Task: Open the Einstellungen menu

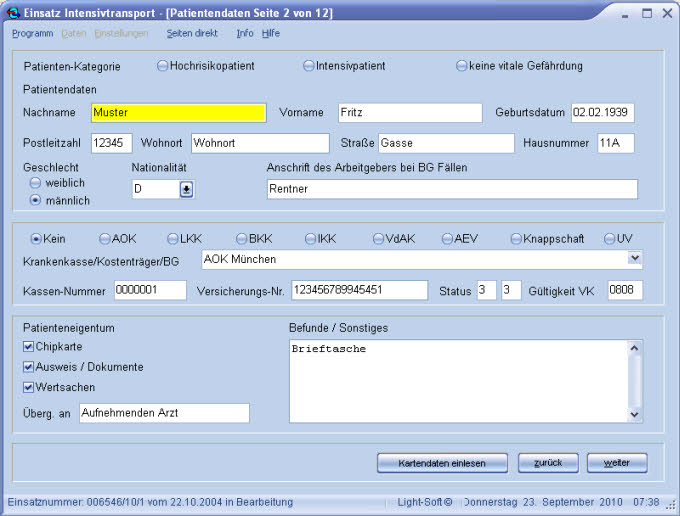Action: [x=121, y=33]
